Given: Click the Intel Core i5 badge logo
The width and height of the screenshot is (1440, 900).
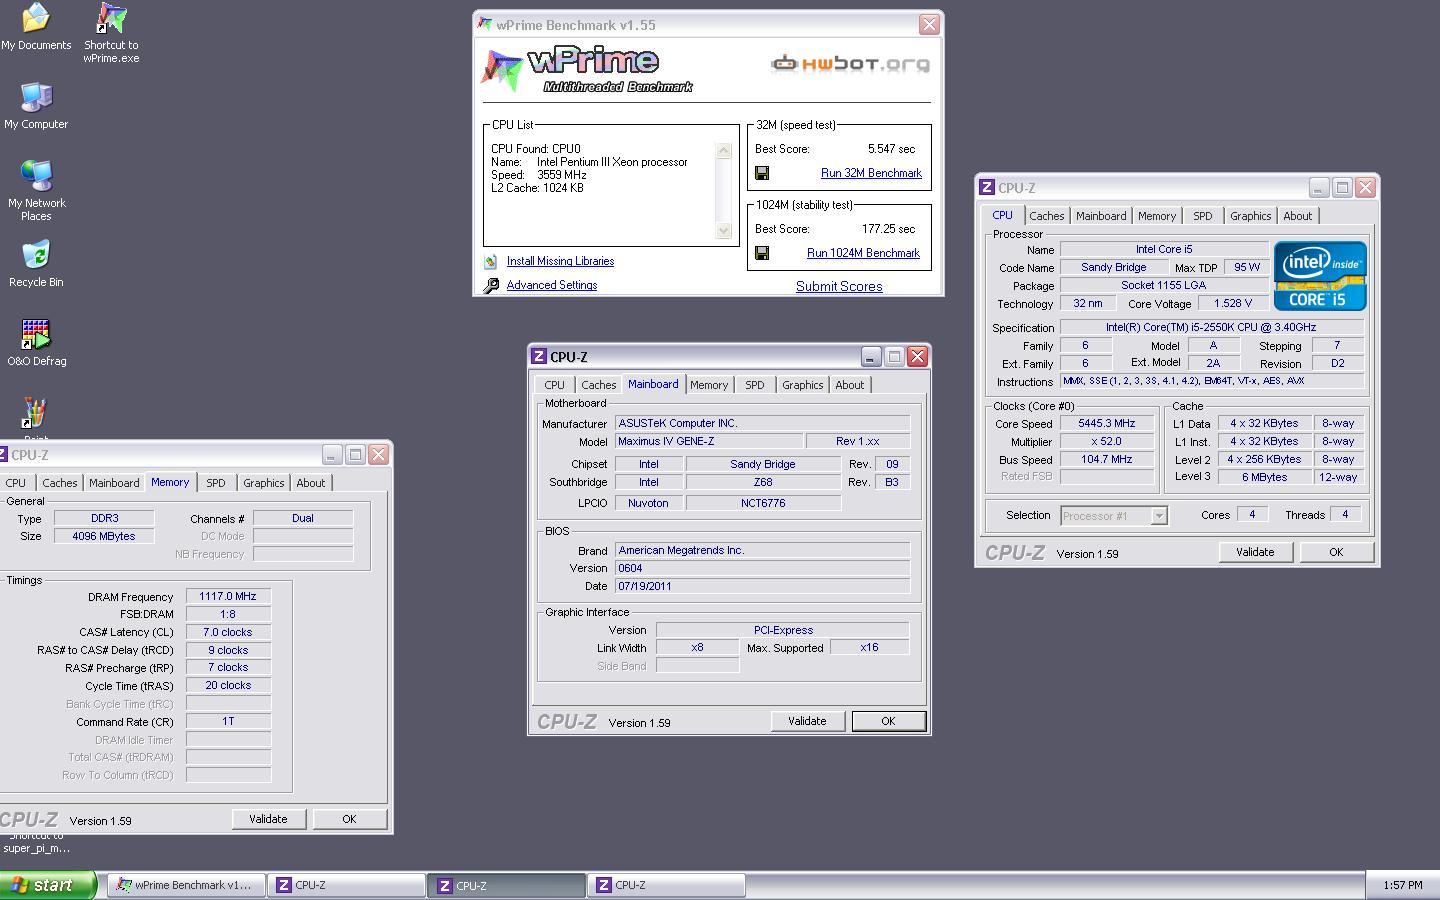Looking at the screenshot, I should [1320, 276].
